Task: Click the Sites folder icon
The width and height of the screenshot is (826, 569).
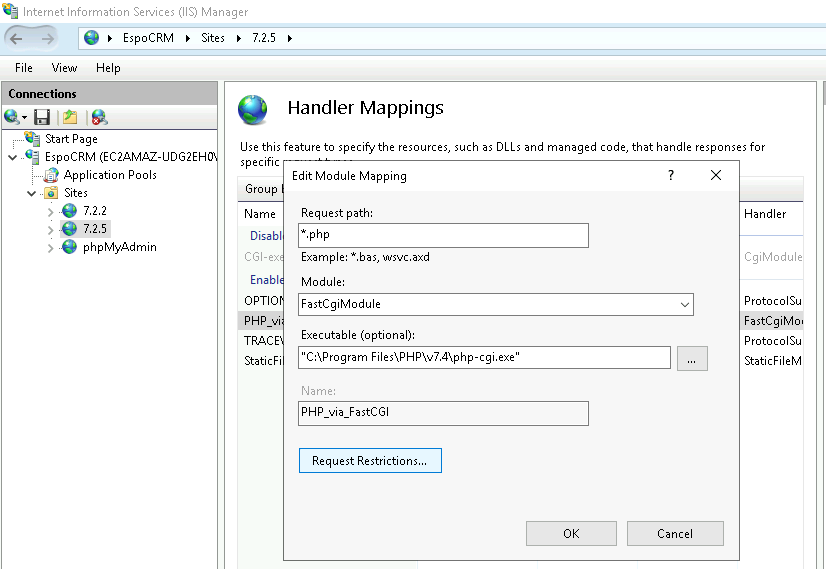Action: click(x=51, y=193)
